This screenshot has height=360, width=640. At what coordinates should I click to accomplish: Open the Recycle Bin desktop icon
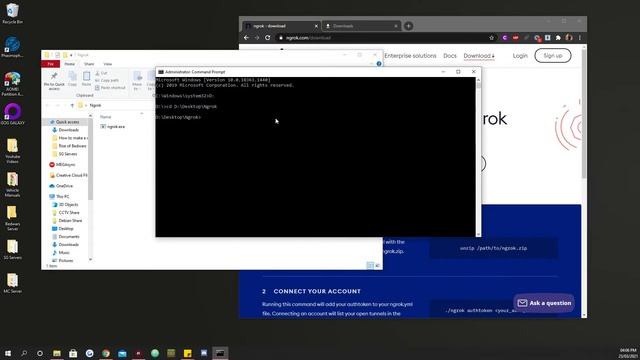pos(12,13)
